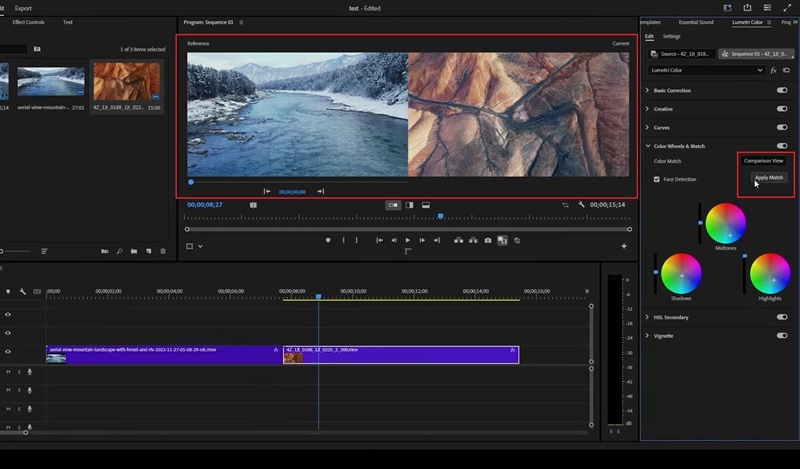
Task: Open the timeline wrench display settings
Action: pyautogui.click(x=23, y=292)
